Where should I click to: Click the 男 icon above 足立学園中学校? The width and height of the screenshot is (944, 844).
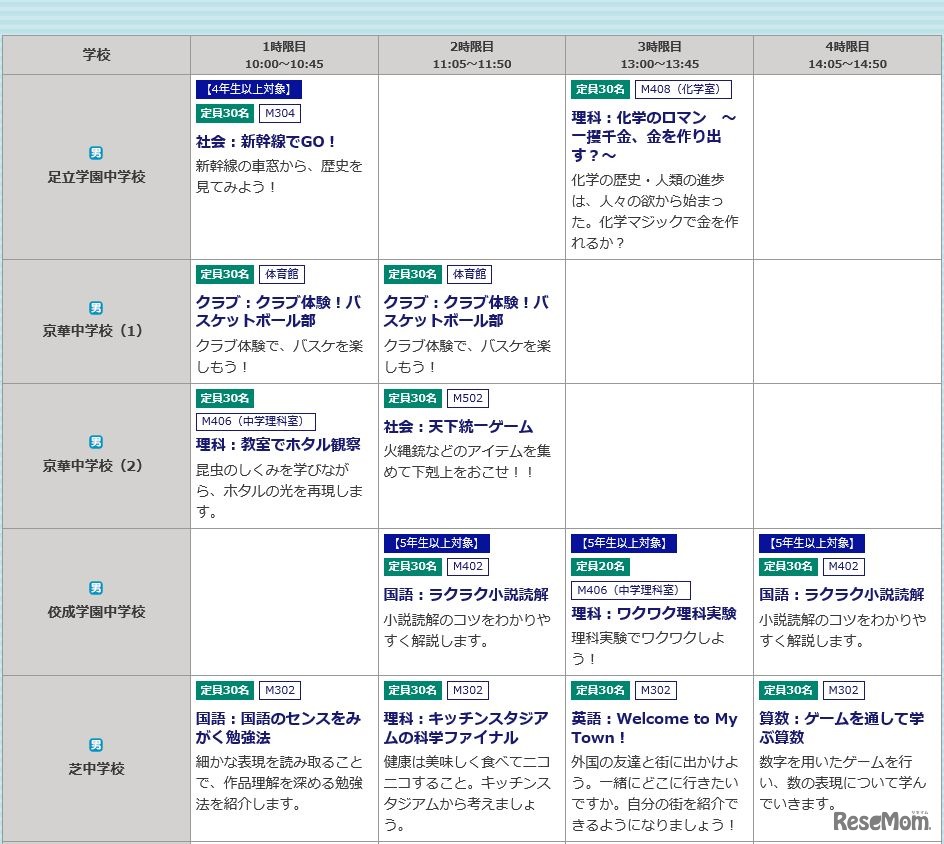[96, 153]
